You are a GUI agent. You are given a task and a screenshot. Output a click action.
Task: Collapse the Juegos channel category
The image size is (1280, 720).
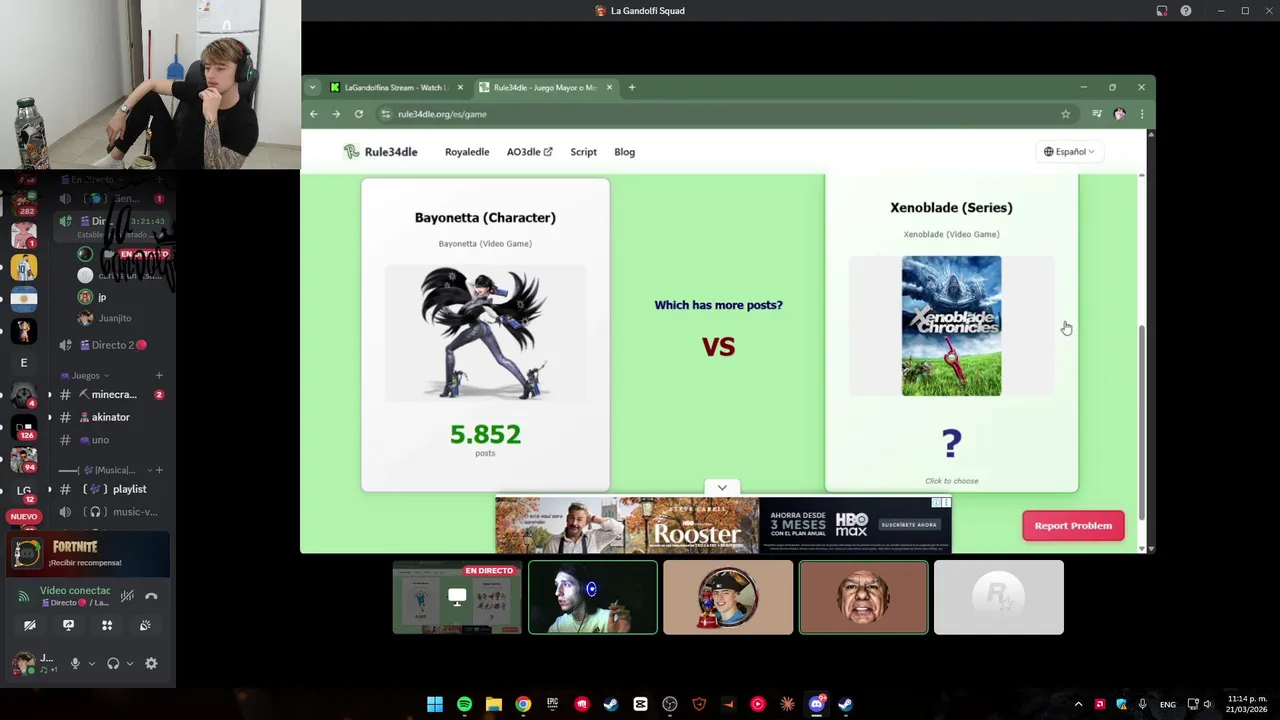pyautogui.click(x=90, y=376)
